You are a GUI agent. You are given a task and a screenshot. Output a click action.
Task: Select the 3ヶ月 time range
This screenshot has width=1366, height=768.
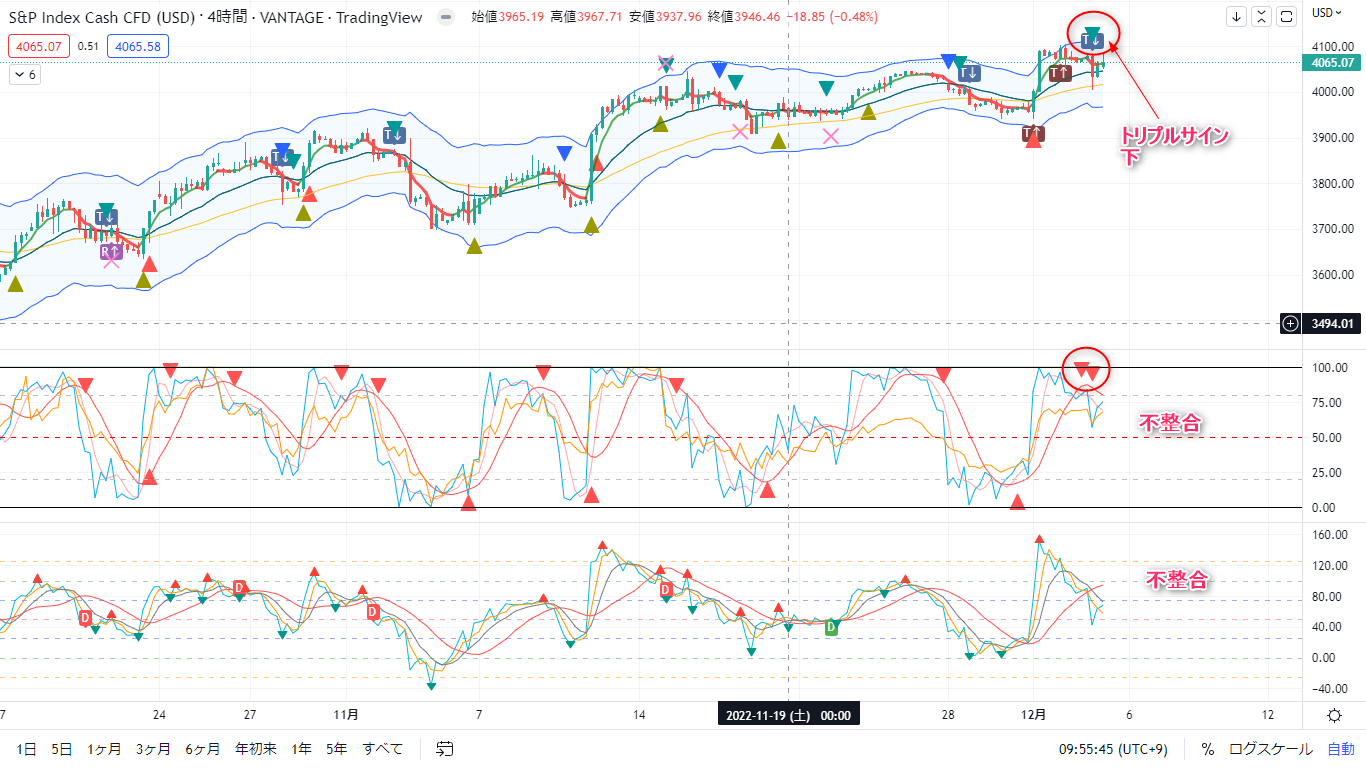click(x=153, y=749)
